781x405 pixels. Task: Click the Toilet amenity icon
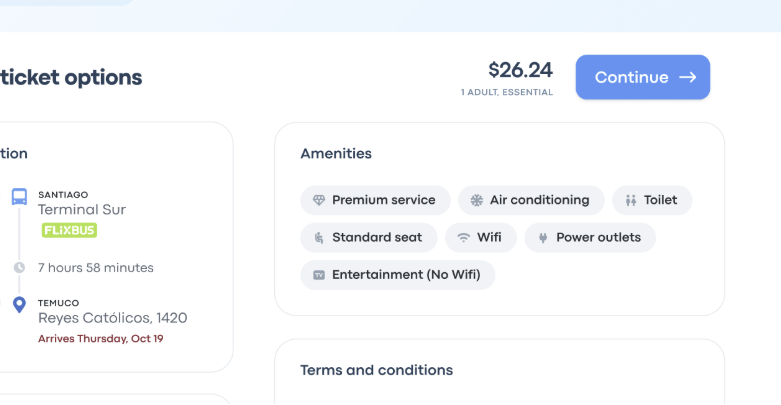click(x=631, y=200)
